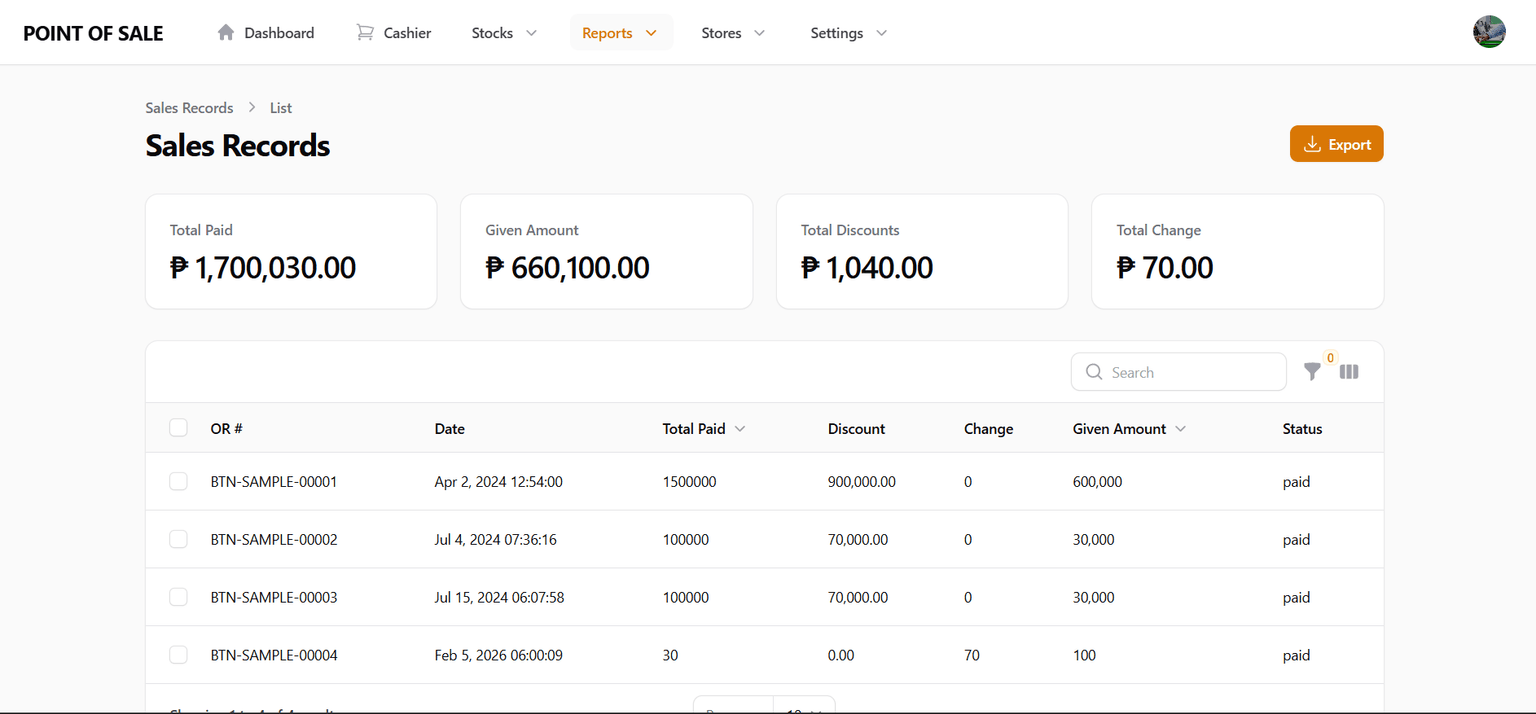Screen dimensions: 1536x714
Task: Open the Dashboard menu item
Action: [x=266, y=33]
